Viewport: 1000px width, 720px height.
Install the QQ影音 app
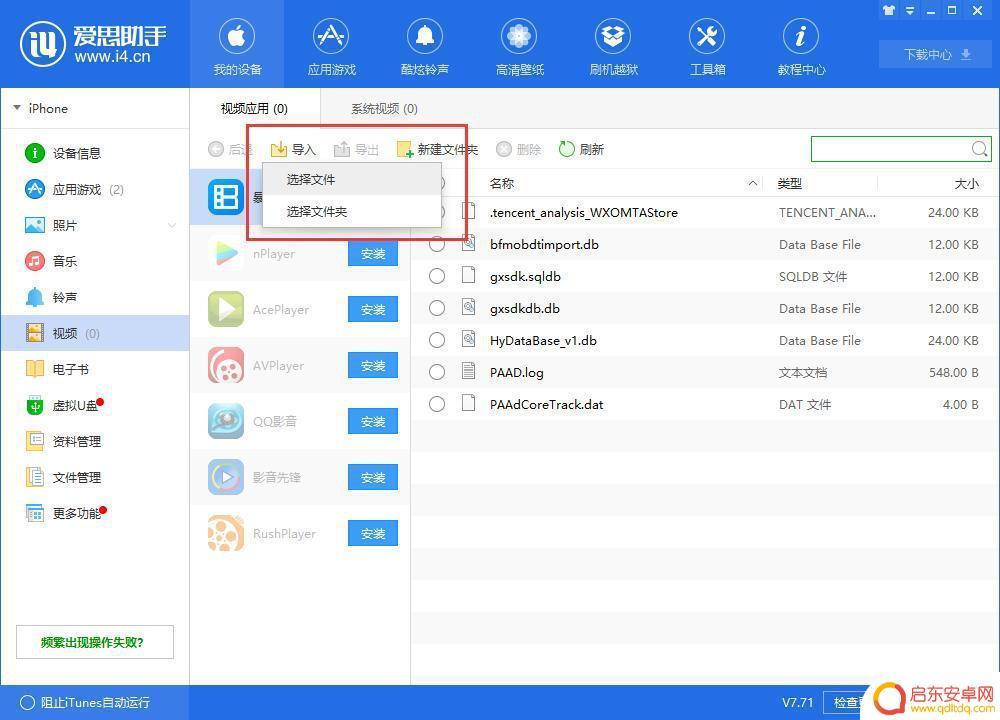[x=372, y=422]
